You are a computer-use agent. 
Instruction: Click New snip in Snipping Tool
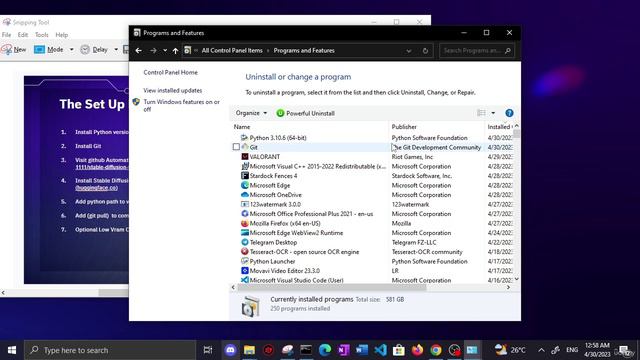pos(14,50)
